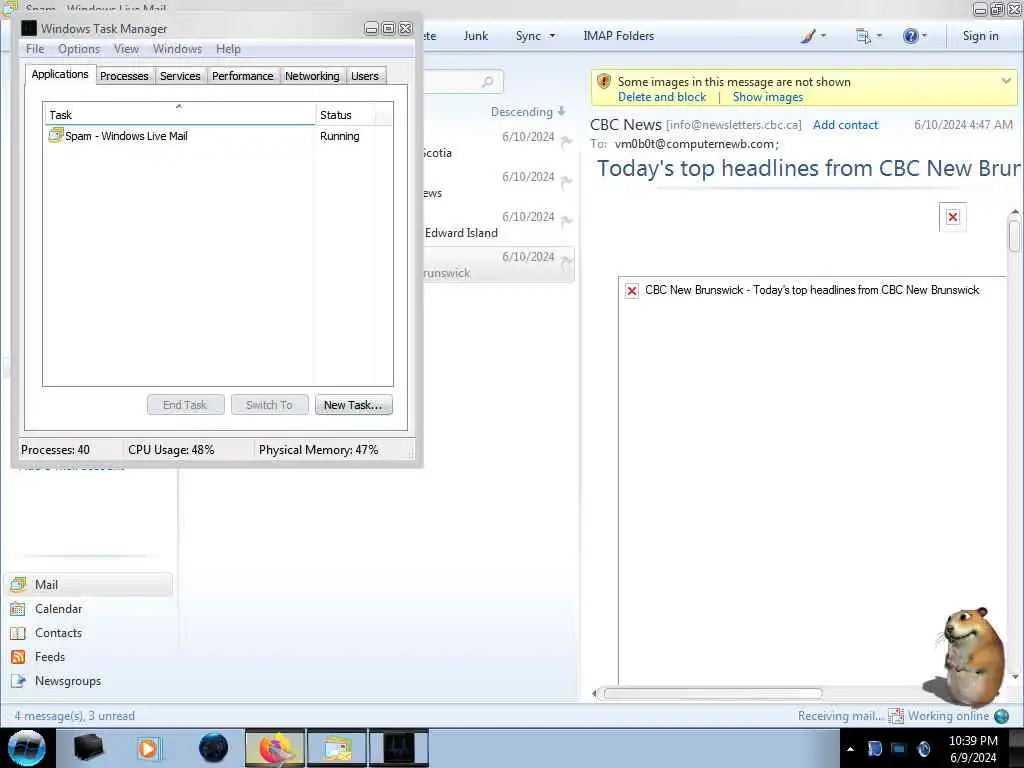This screenshot has width=1024, height=768.
Task: Switch to Firefox on the taskbar
Action: (275, 748)
